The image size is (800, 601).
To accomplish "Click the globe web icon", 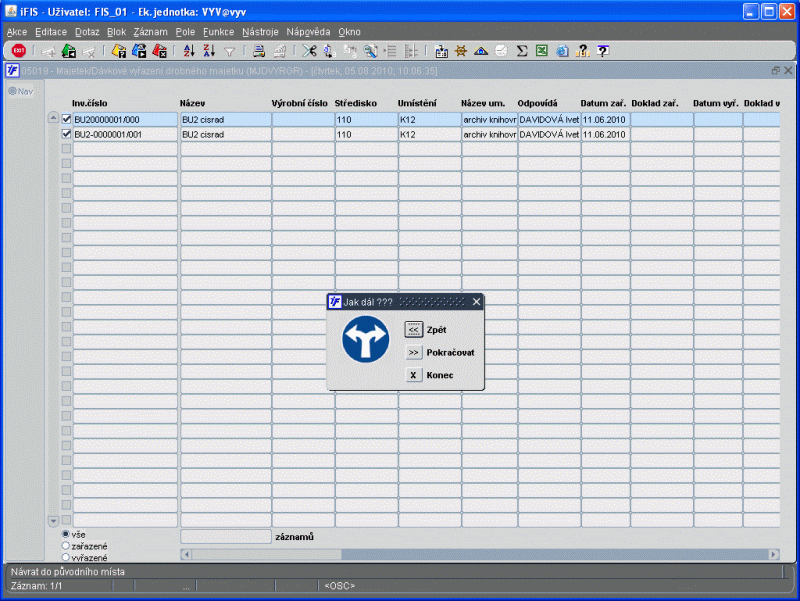I will tap(562, 51).
